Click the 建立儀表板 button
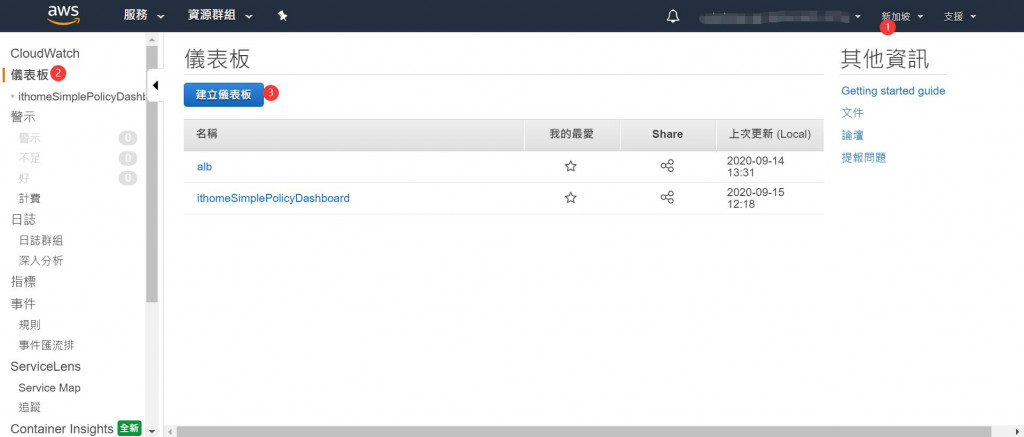 pyautogui.click(x=223, y=94)
